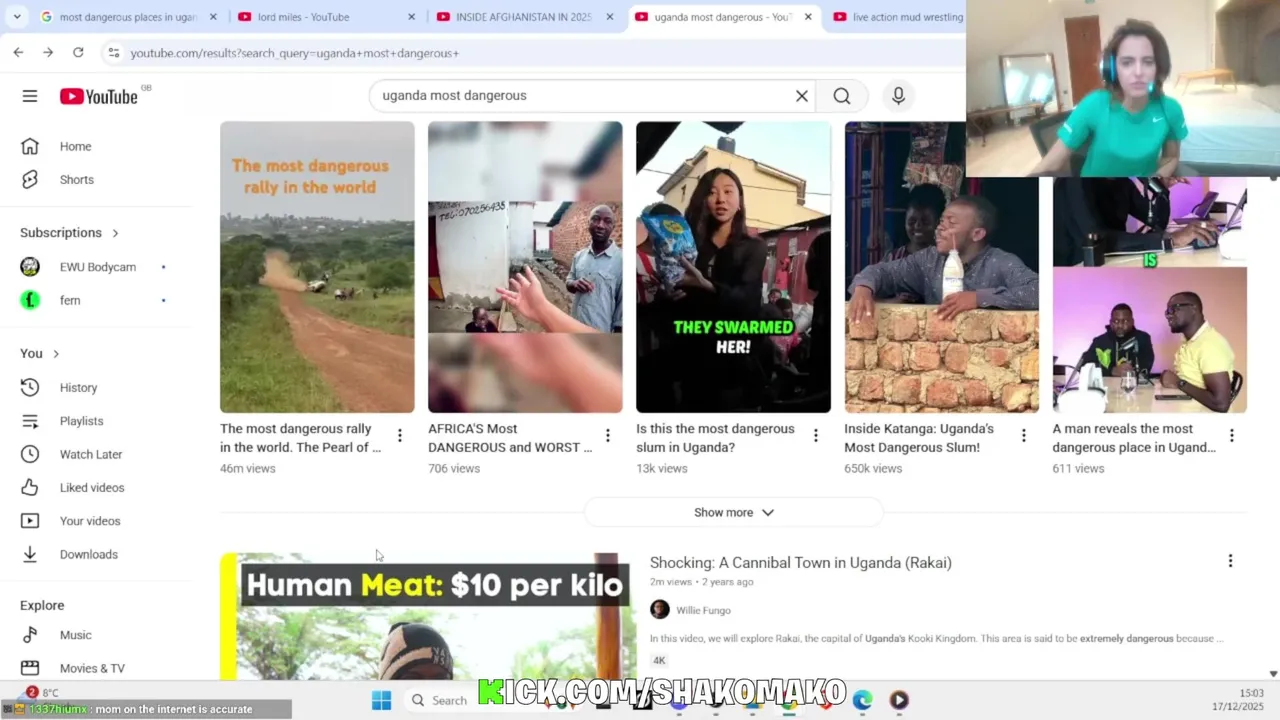Expand the Subscriptions section
Image resolution: width=1280 pixels, height=720 pixels.
[x=69, y=233]
